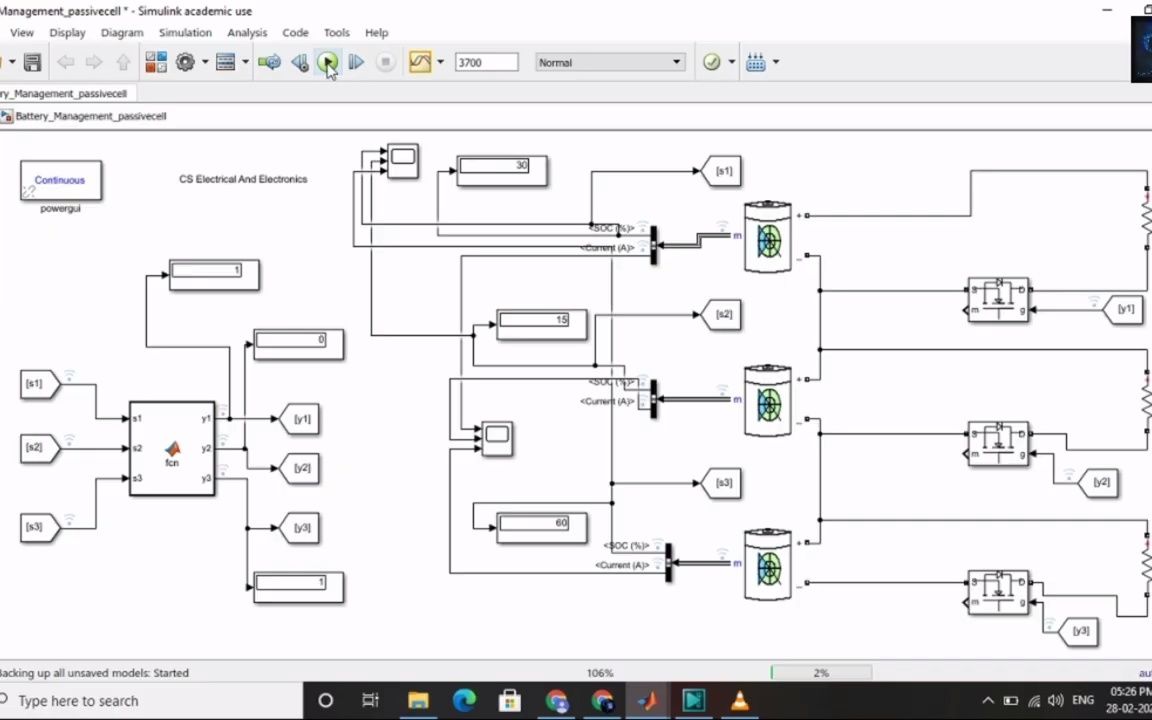Open the Simulink Library Browser icon

[x=155, y=62]
